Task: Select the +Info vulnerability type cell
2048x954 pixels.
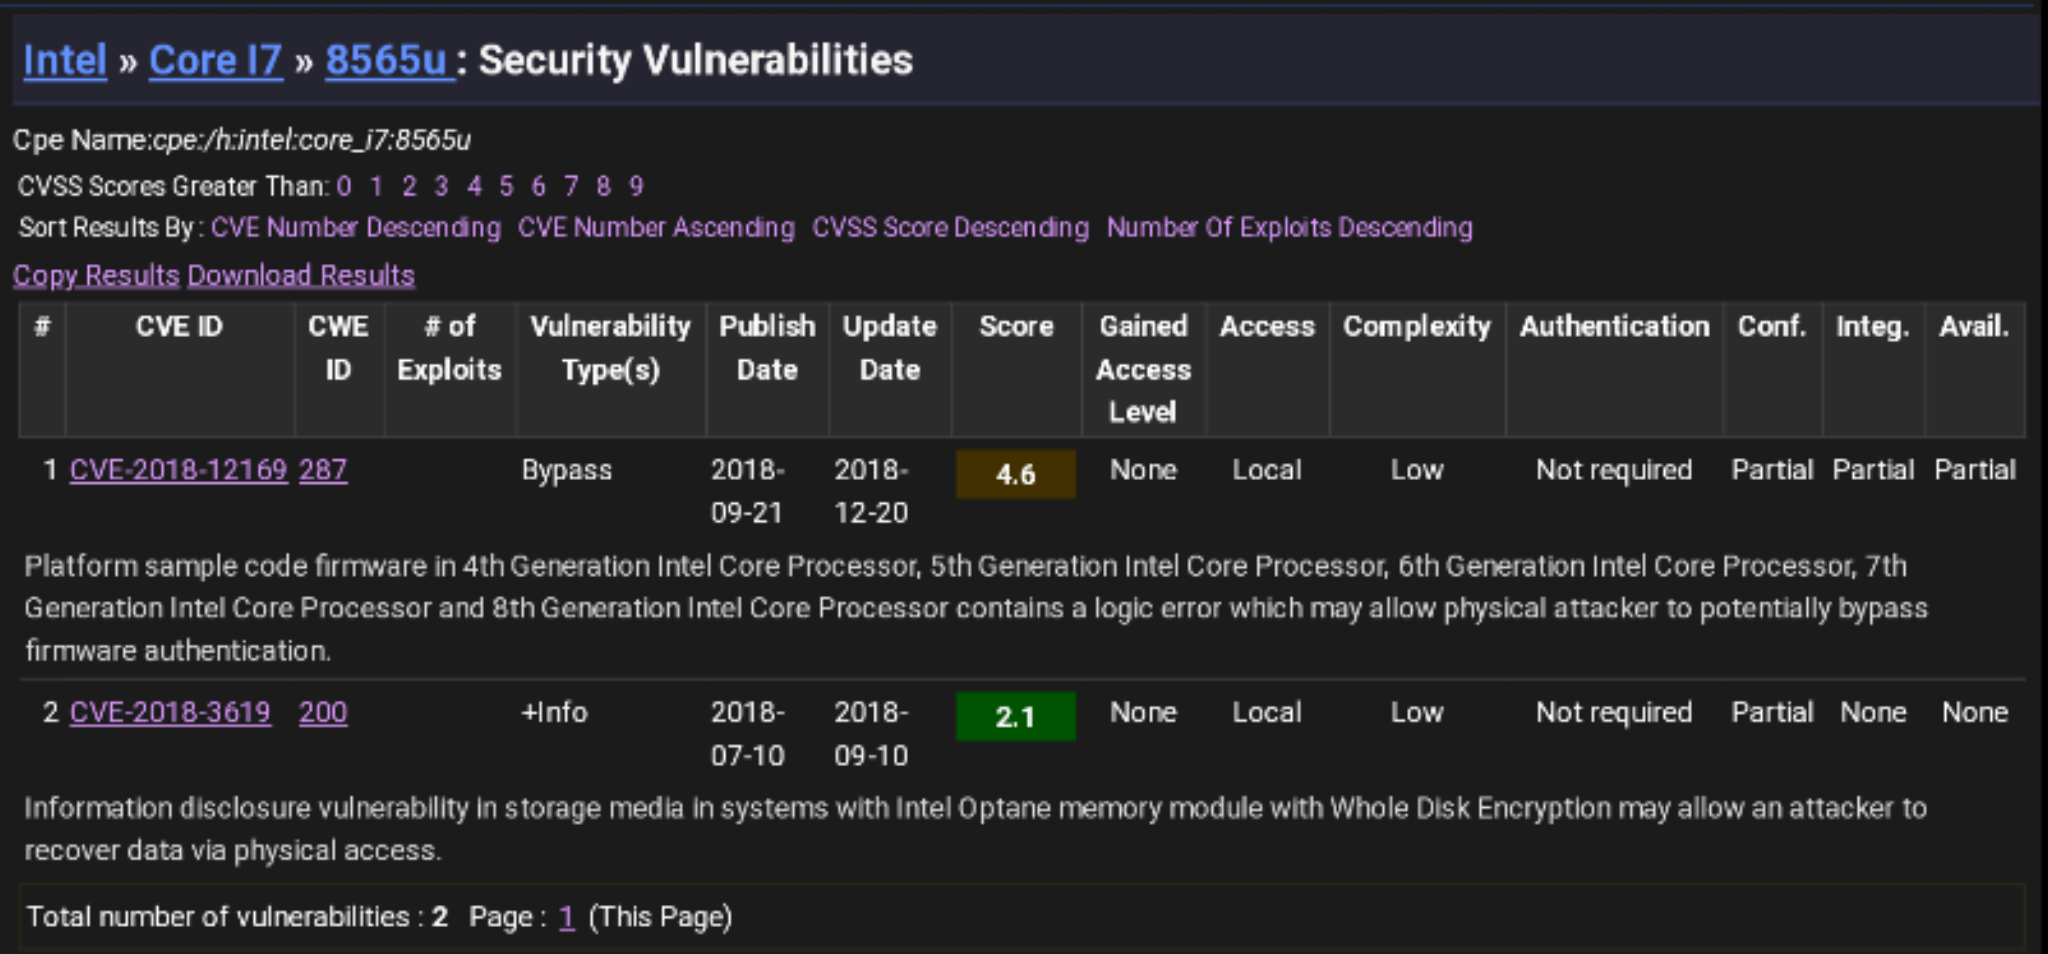Action: (554, 712)
